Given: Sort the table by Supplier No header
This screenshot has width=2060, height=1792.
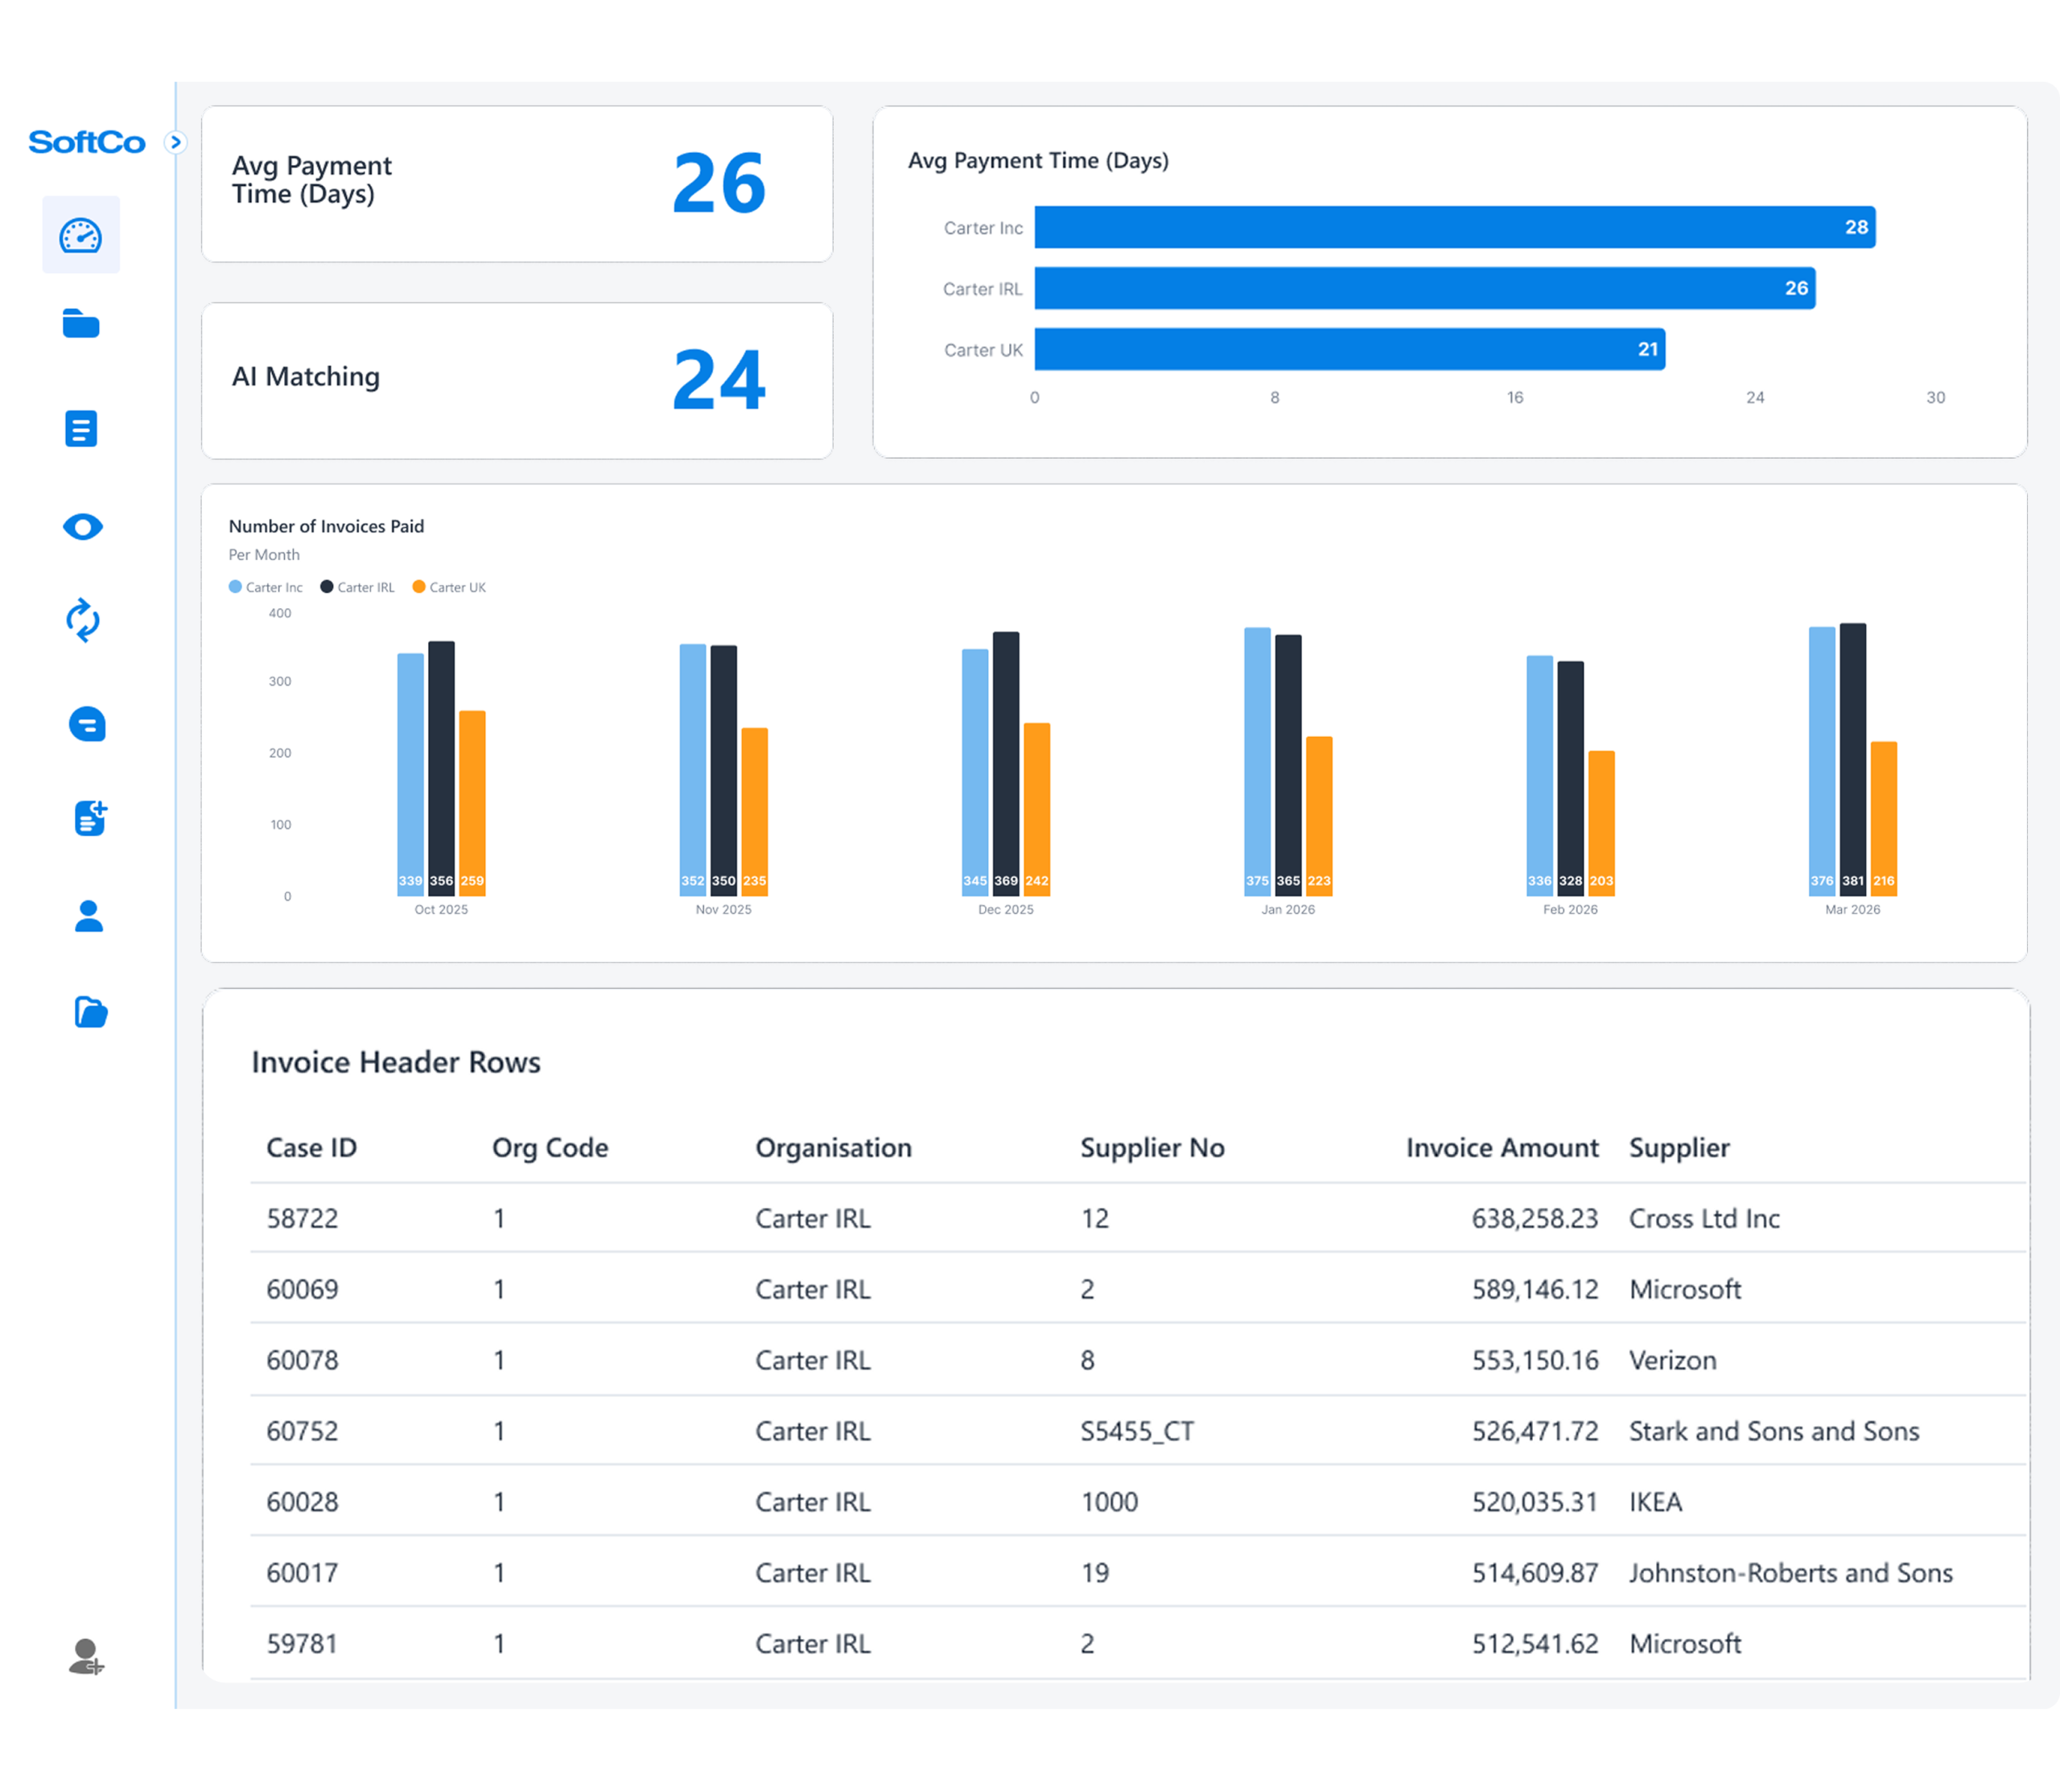Looking at the screenshot, I should 1152,1148.
